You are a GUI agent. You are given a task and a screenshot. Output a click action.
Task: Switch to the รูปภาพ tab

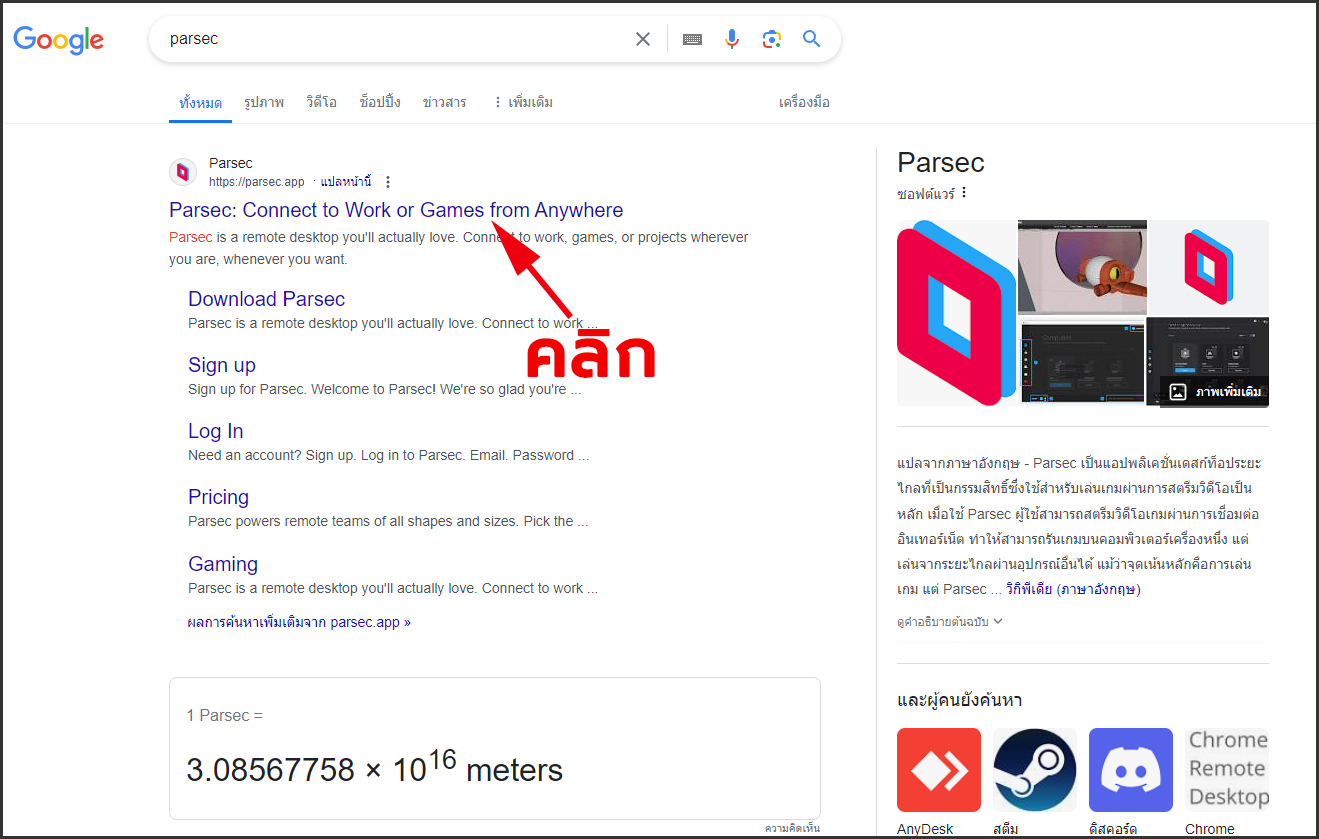pos(263,101)
